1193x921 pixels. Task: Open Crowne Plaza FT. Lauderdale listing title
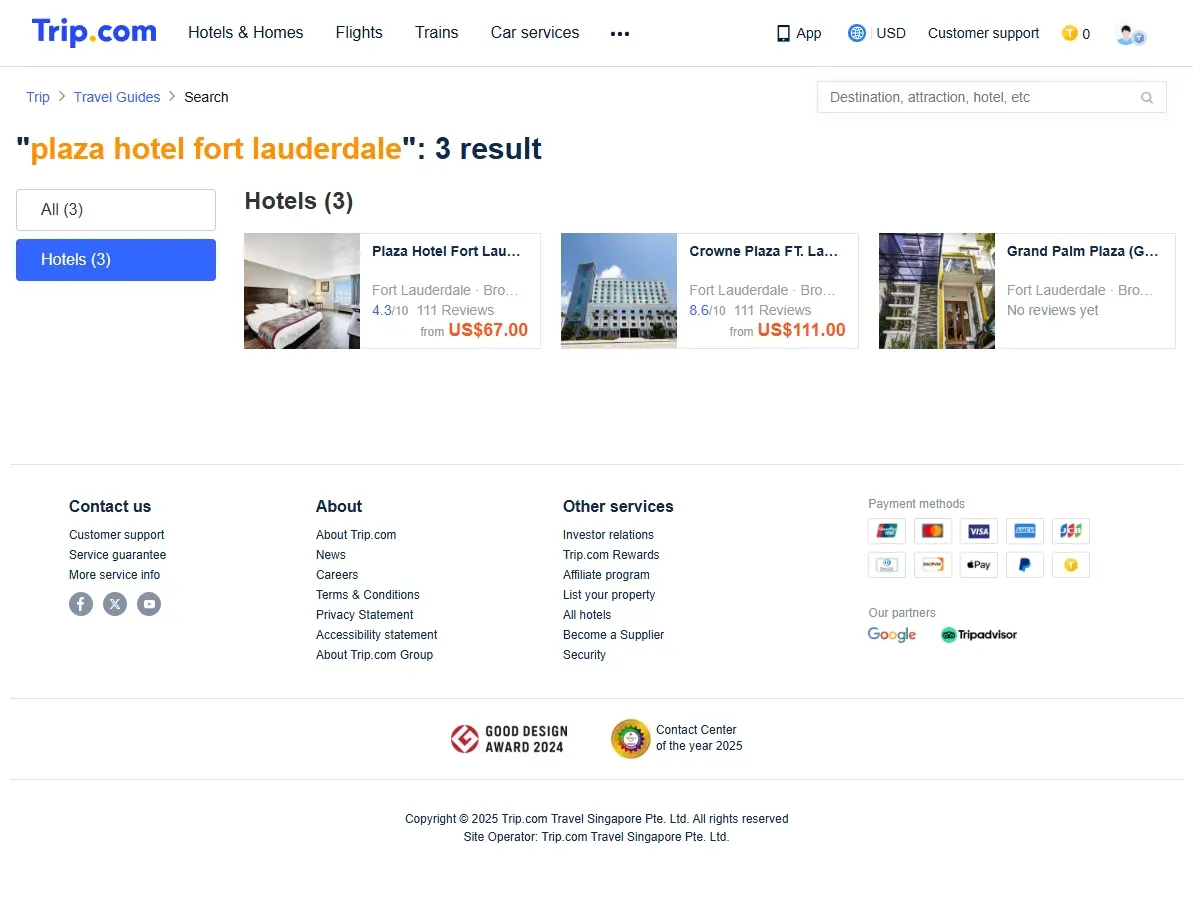coord(763,251)
